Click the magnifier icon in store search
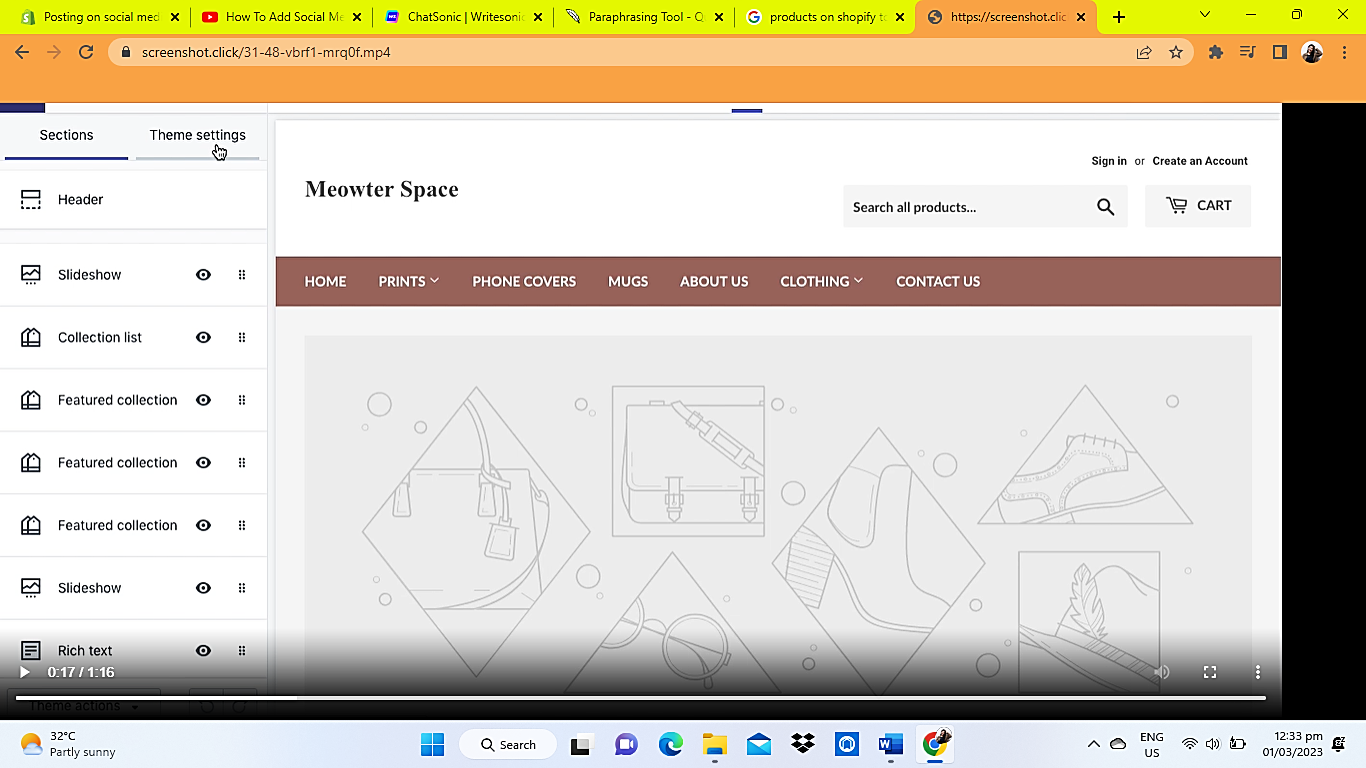1366x768 pixels. pos(1105,207)
